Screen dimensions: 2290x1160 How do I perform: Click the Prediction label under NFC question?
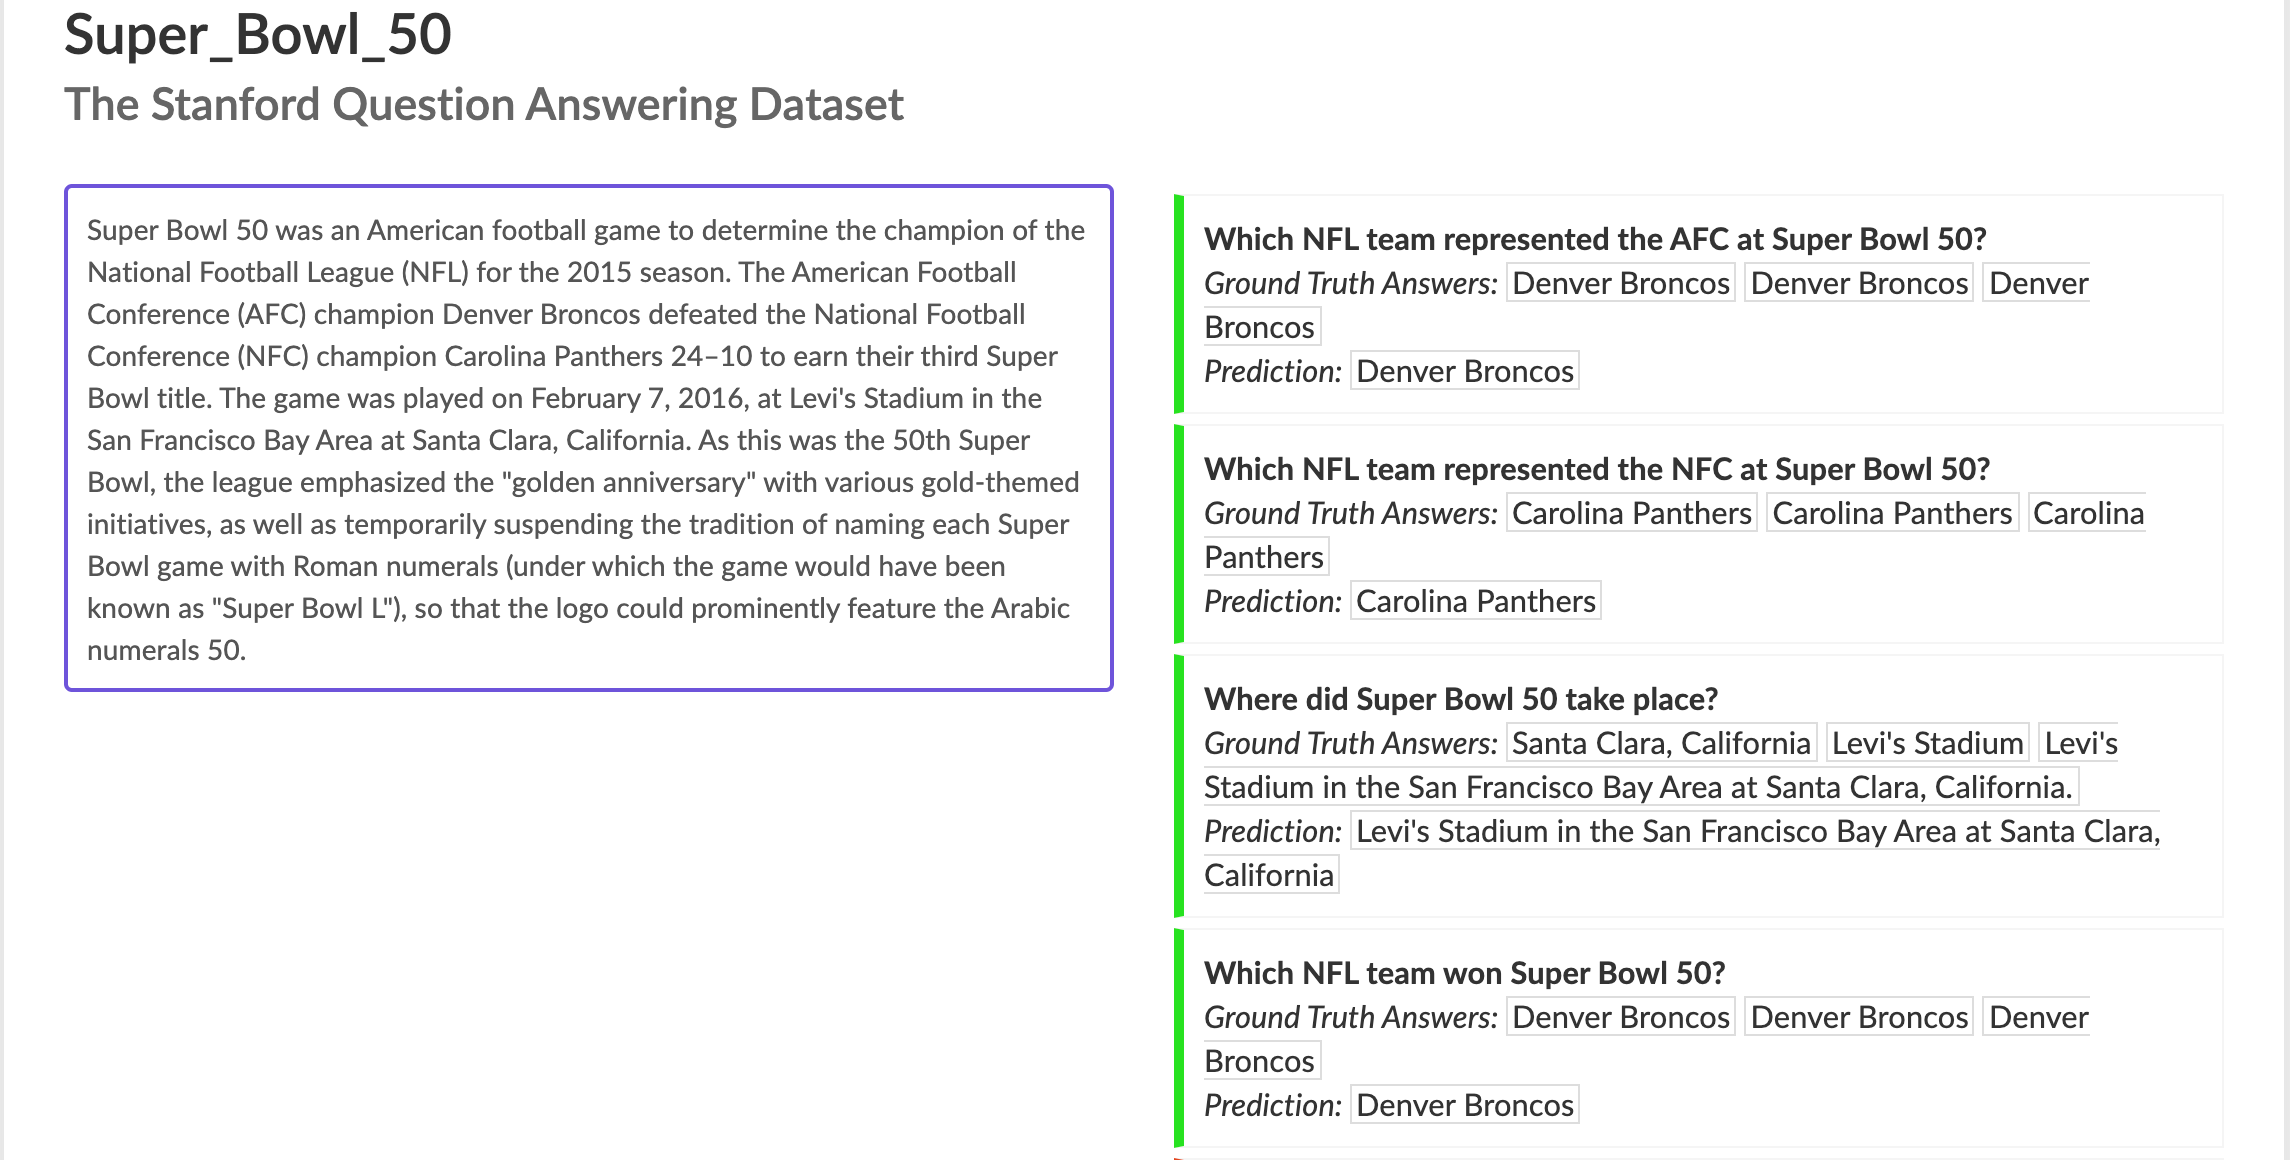[x=1272, y=601]
